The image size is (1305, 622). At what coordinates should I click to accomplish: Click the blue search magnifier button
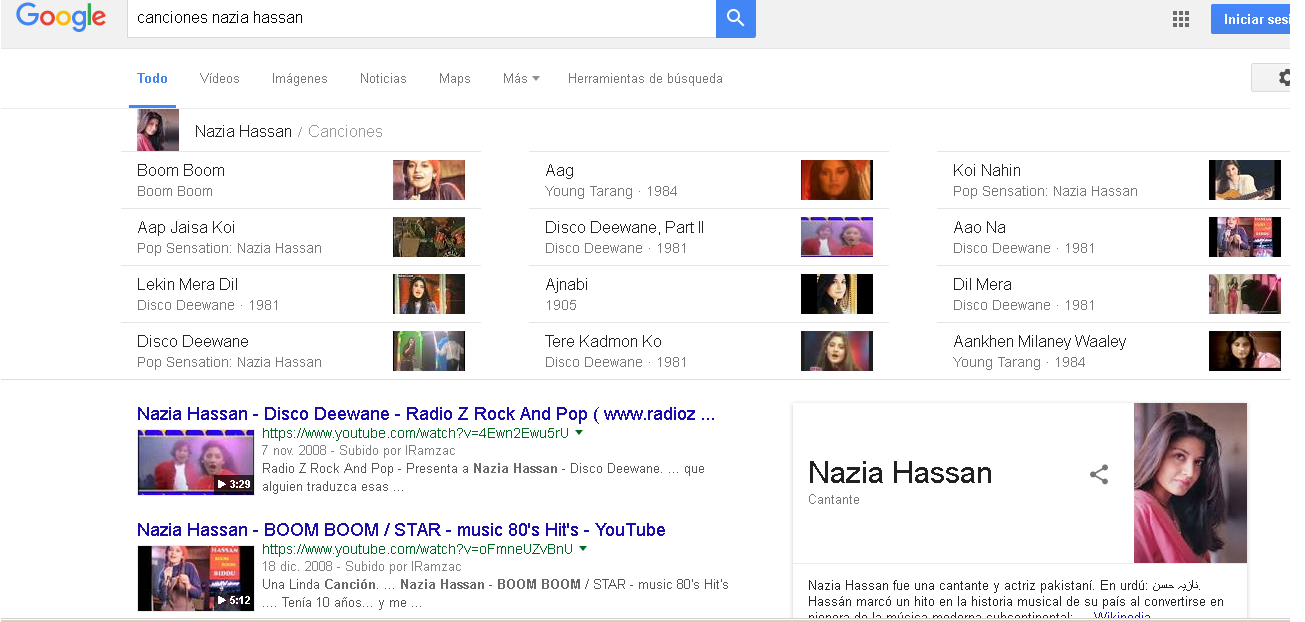[x=736, y=18]
